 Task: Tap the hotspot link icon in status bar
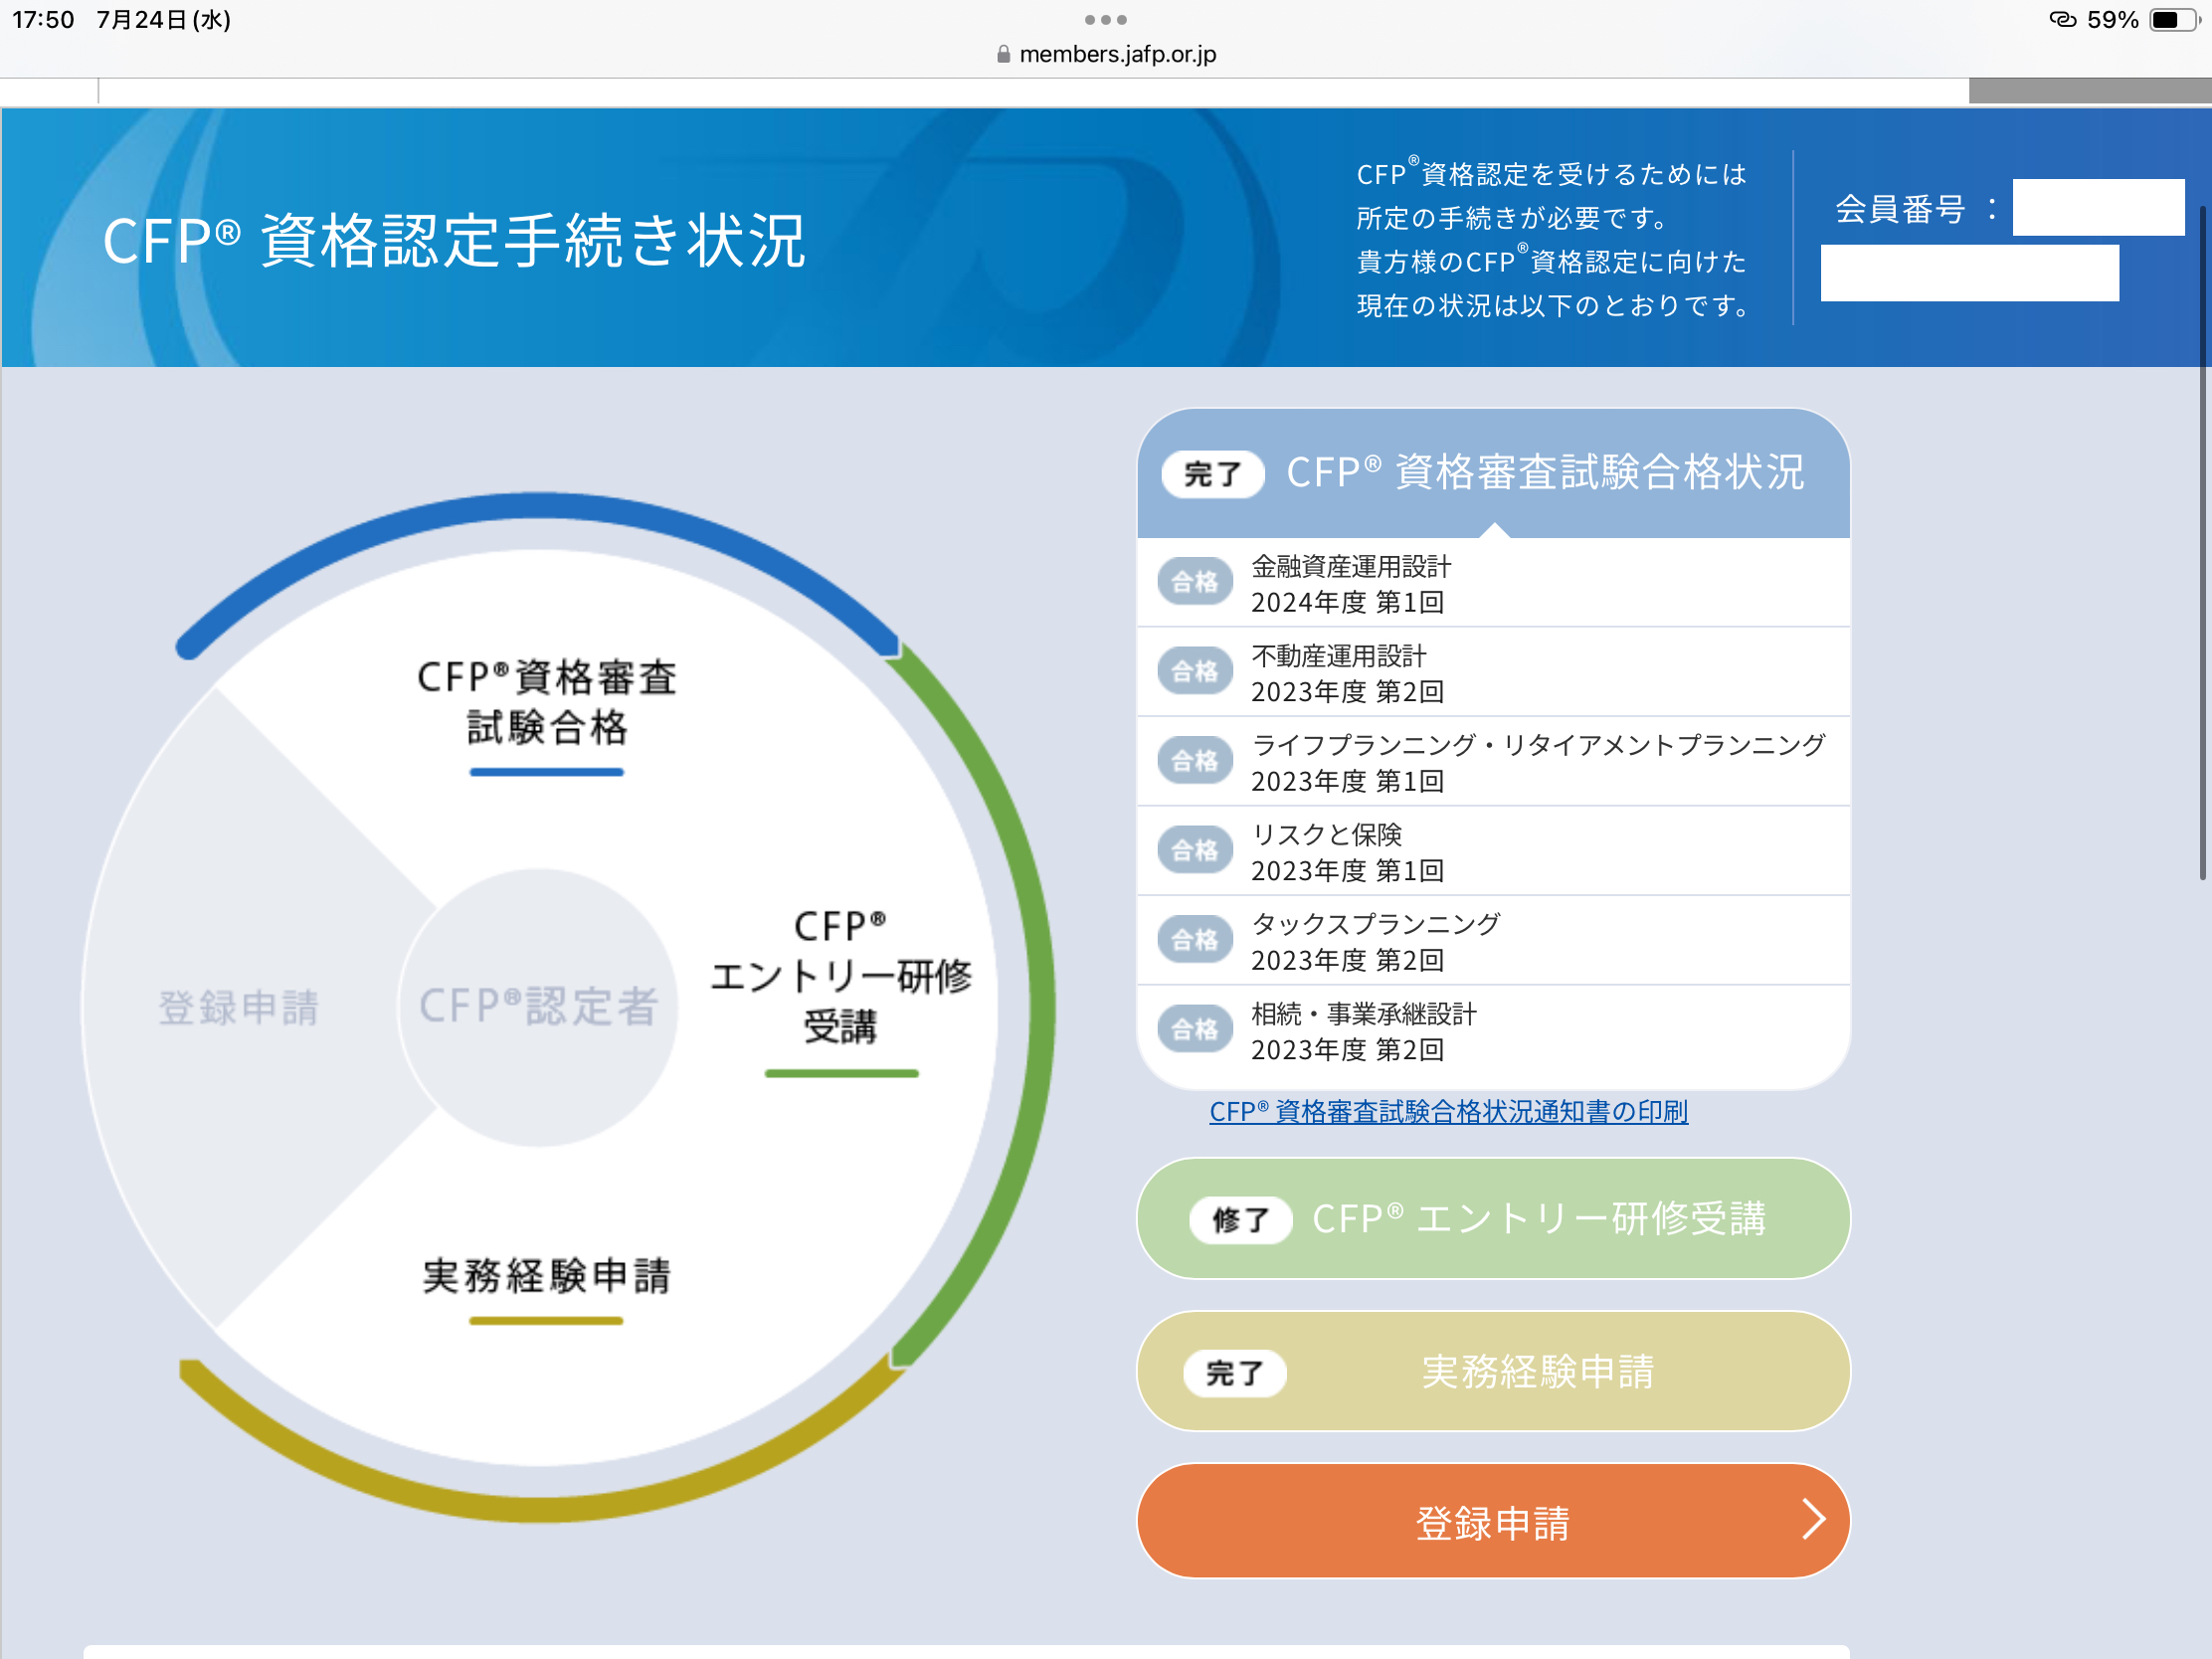click(x=2062, y=19)
